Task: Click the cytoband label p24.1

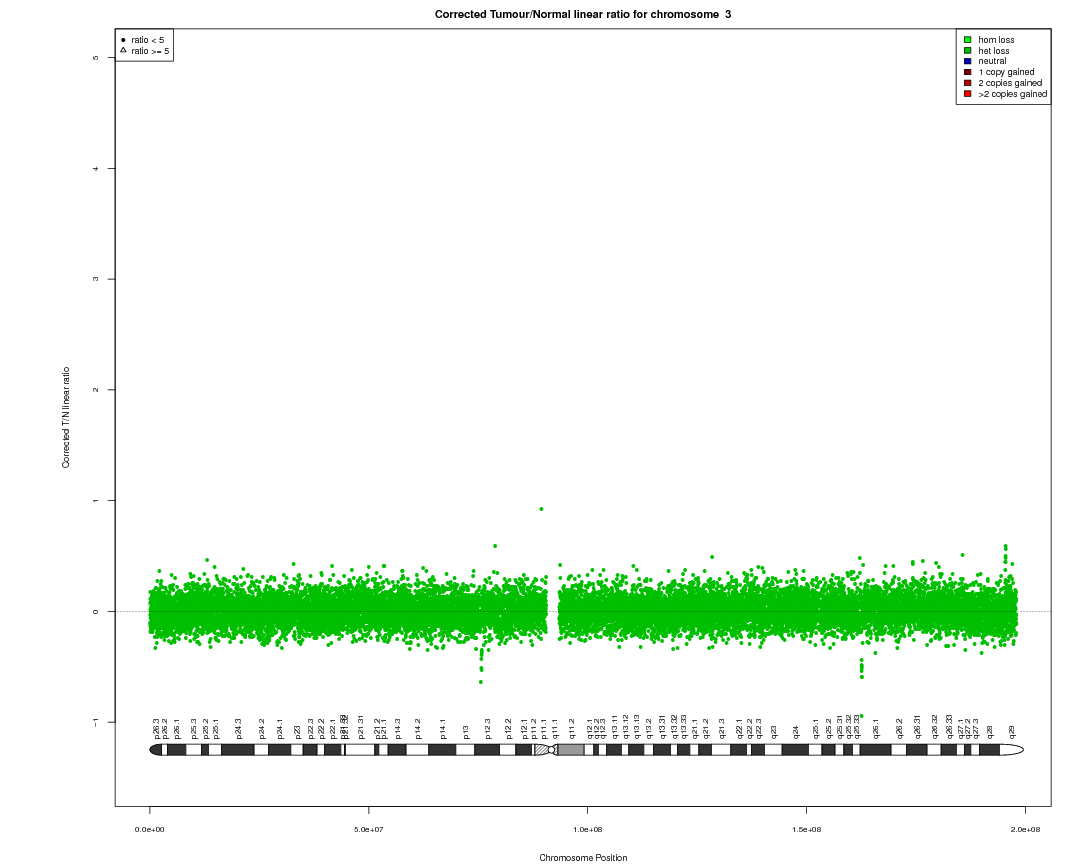Action: 280,729
